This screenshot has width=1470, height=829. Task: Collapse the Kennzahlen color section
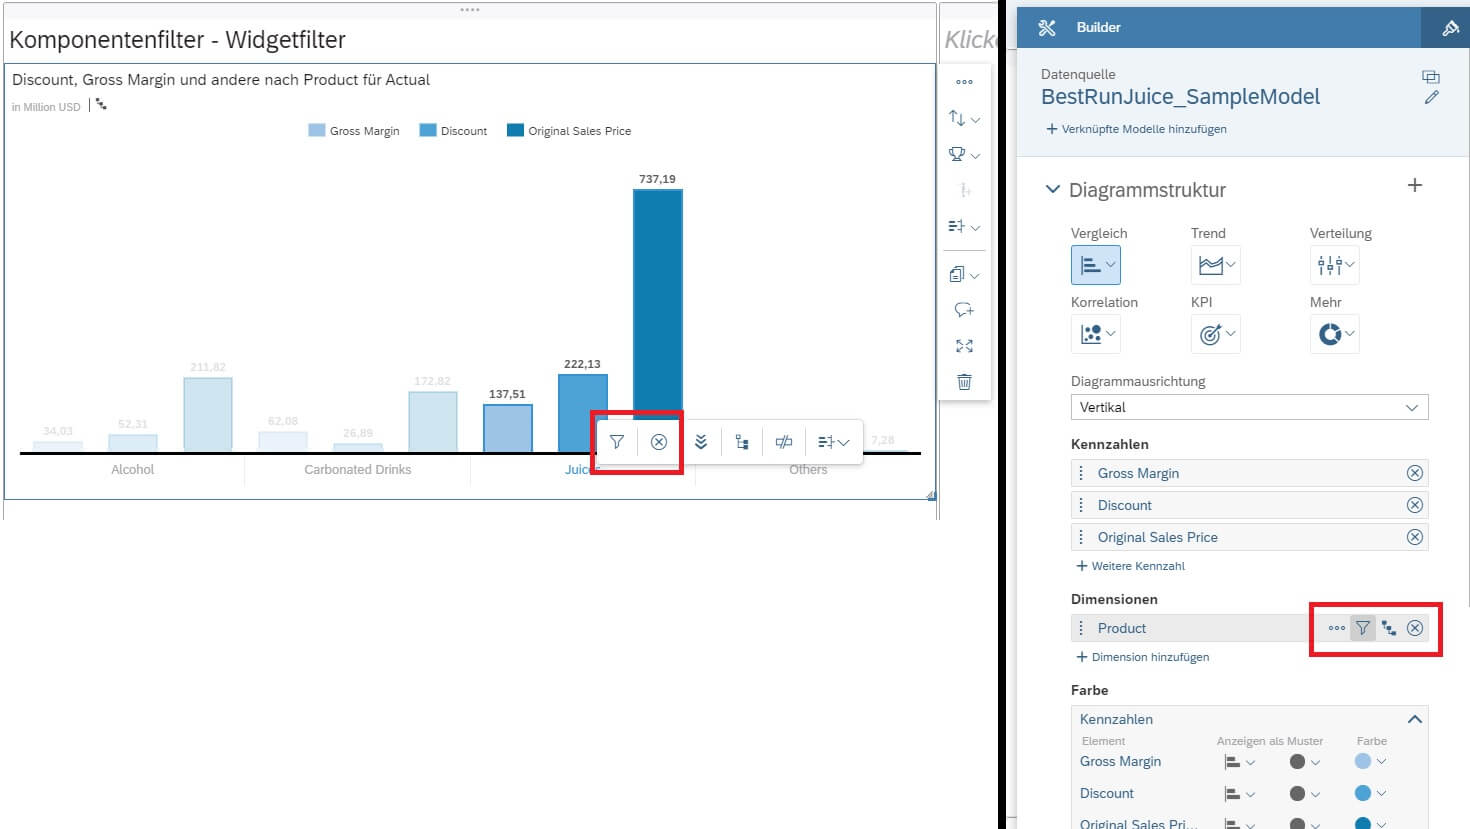point(1414,719)
